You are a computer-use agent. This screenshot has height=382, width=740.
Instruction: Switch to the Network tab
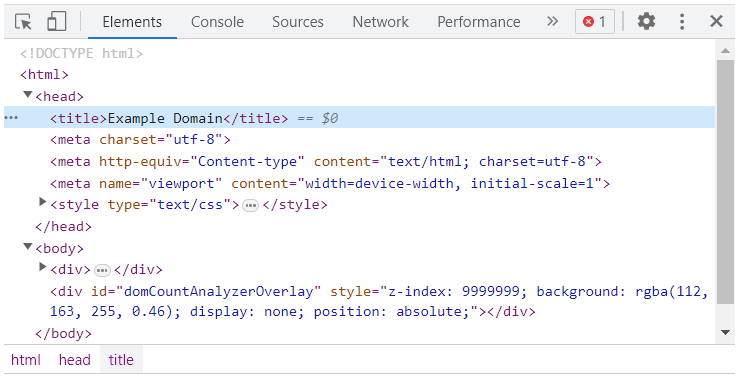380,22
